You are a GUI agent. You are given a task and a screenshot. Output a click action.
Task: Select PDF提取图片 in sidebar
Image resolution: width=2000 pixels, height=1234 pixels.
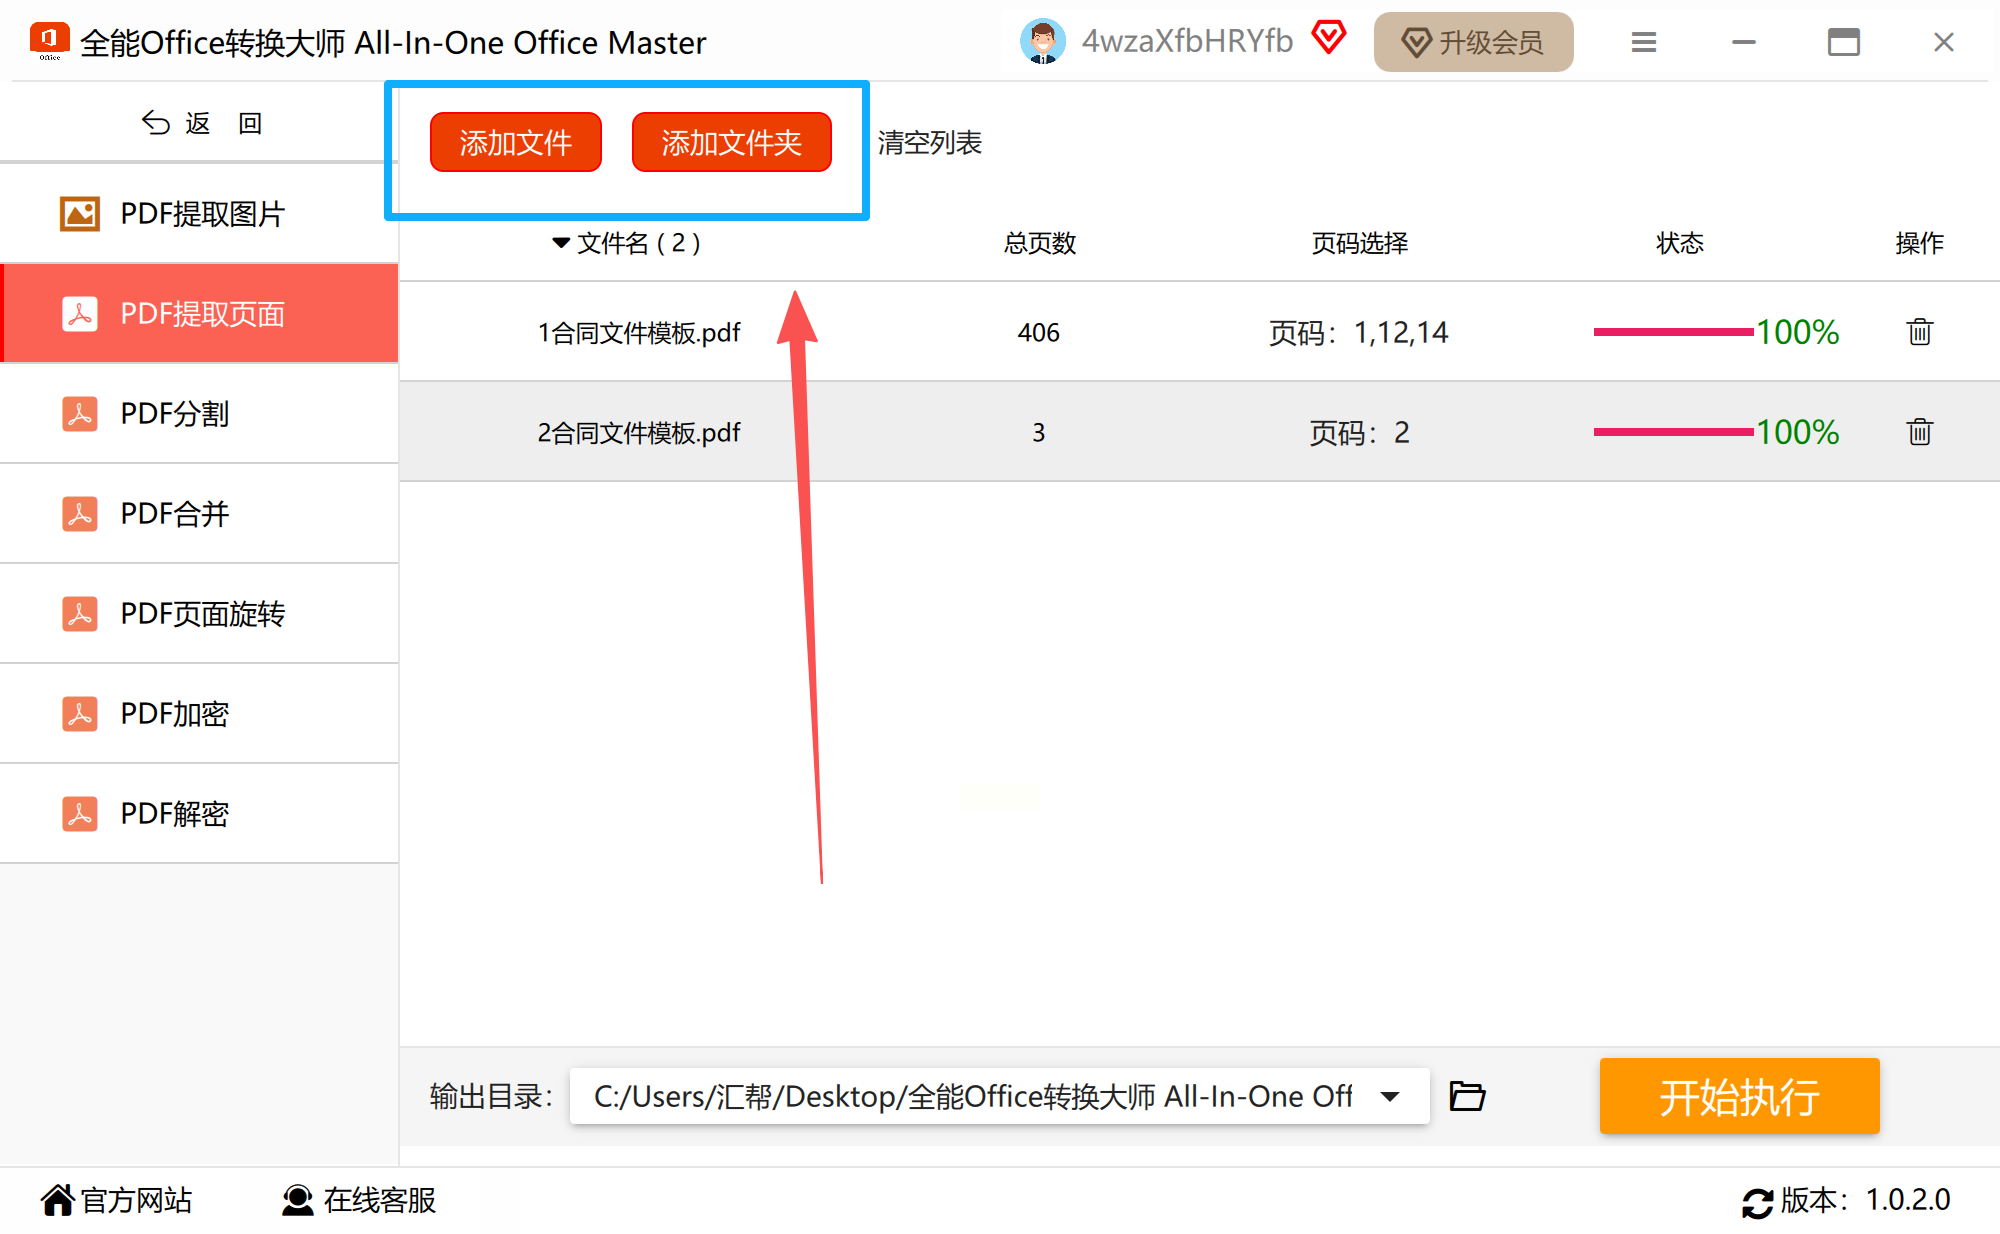[200, 213]
